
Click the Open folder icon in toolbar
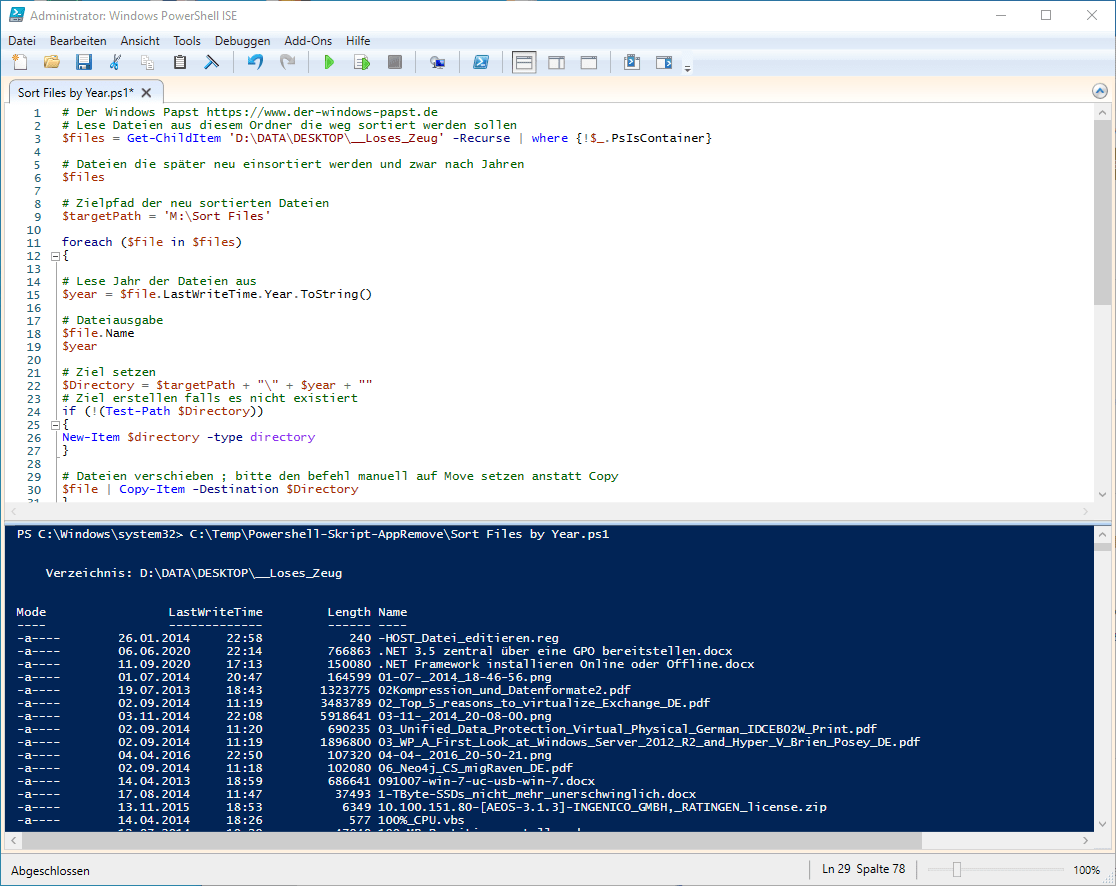[x=52, y=63]
